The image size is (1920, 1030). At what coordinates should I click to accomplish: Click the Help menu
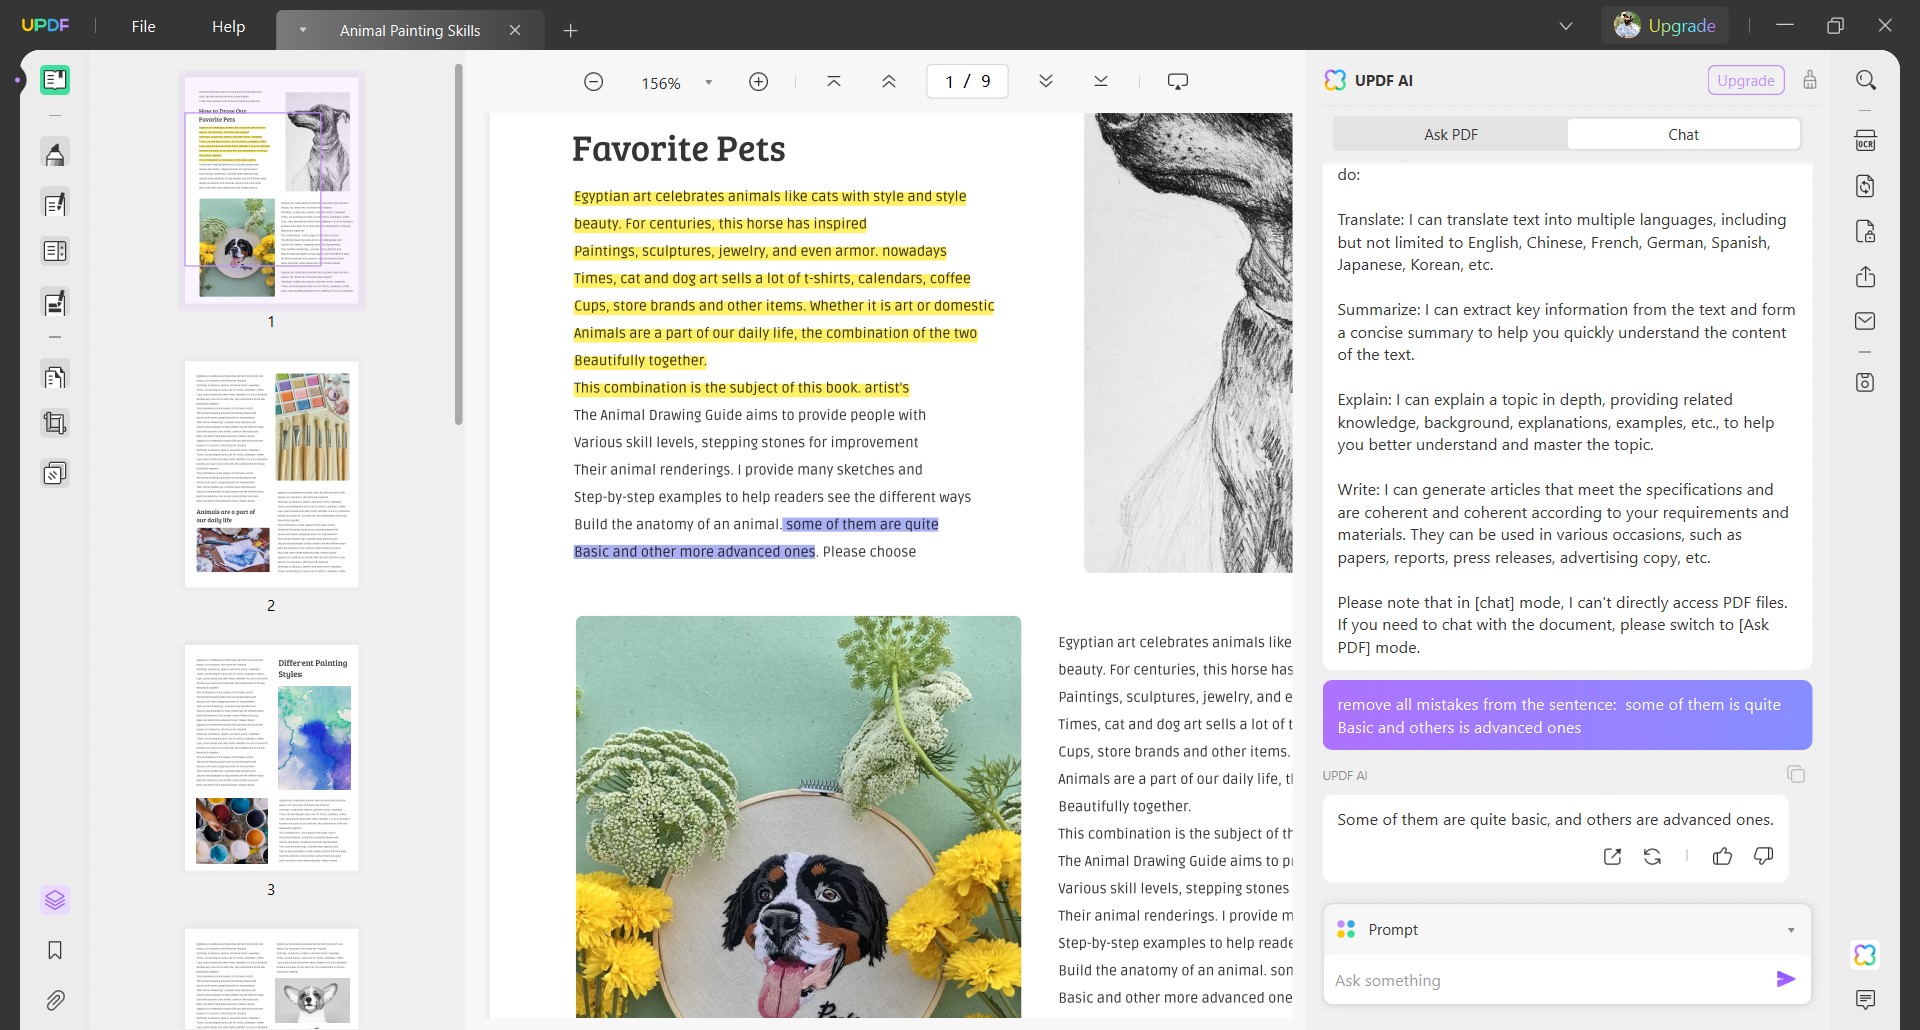pyautogui.click(x=228, y=27)
